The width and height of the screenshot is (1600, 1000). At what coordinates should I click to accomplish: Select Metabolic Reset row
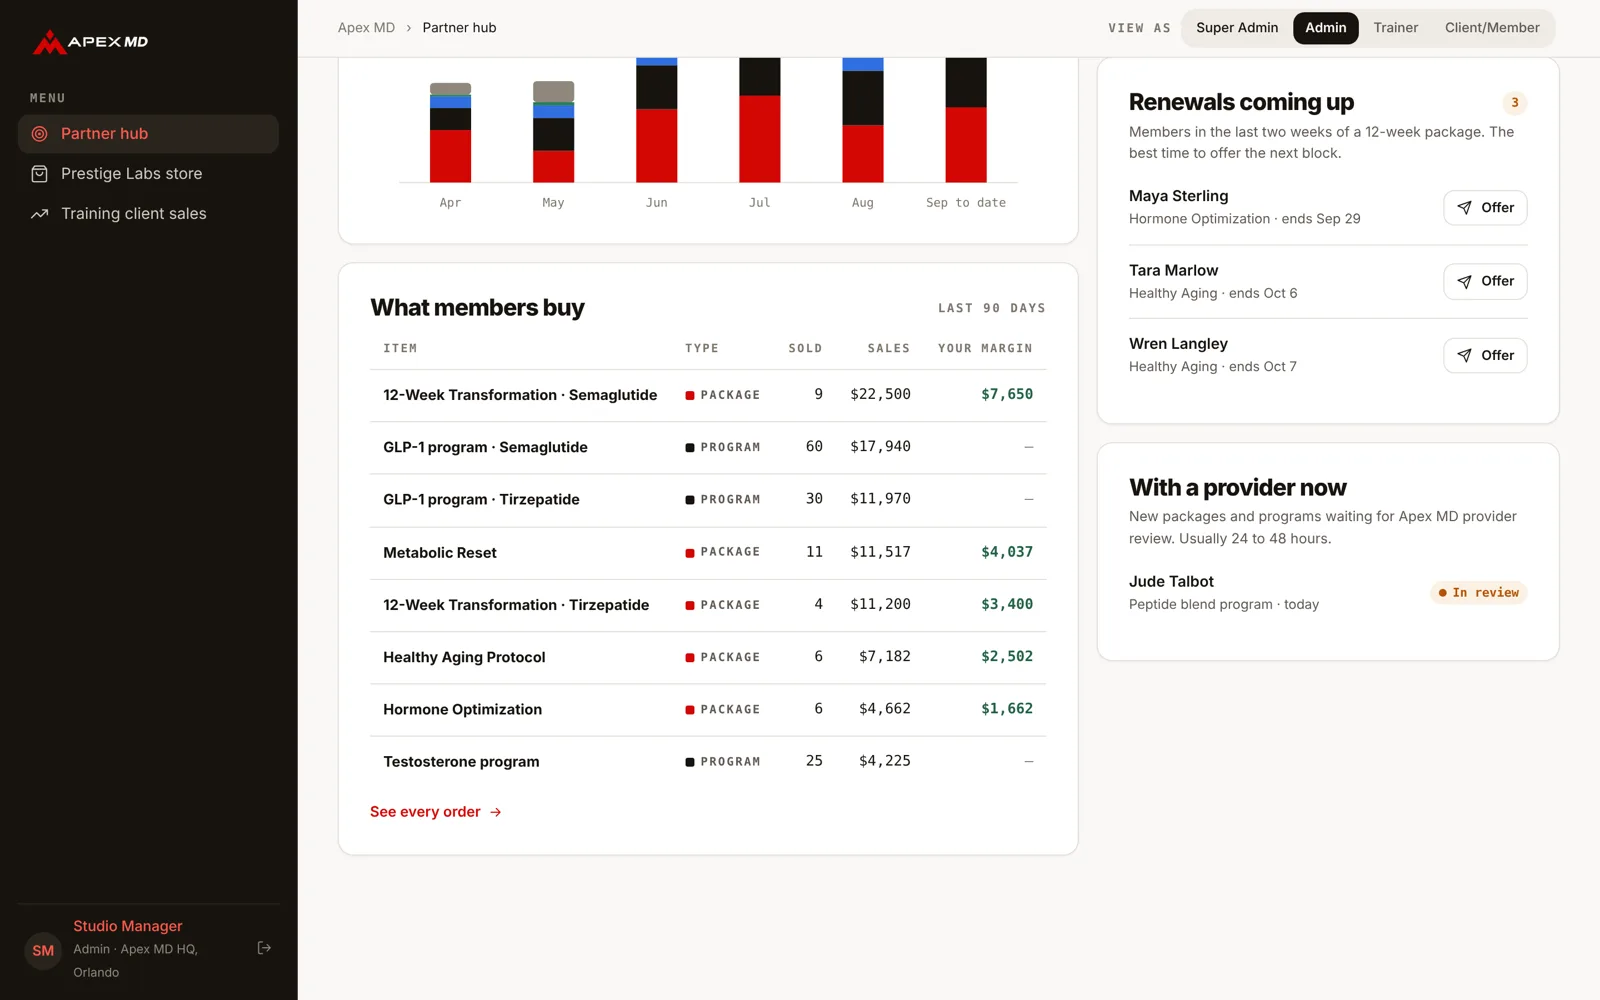pos(708,552)
